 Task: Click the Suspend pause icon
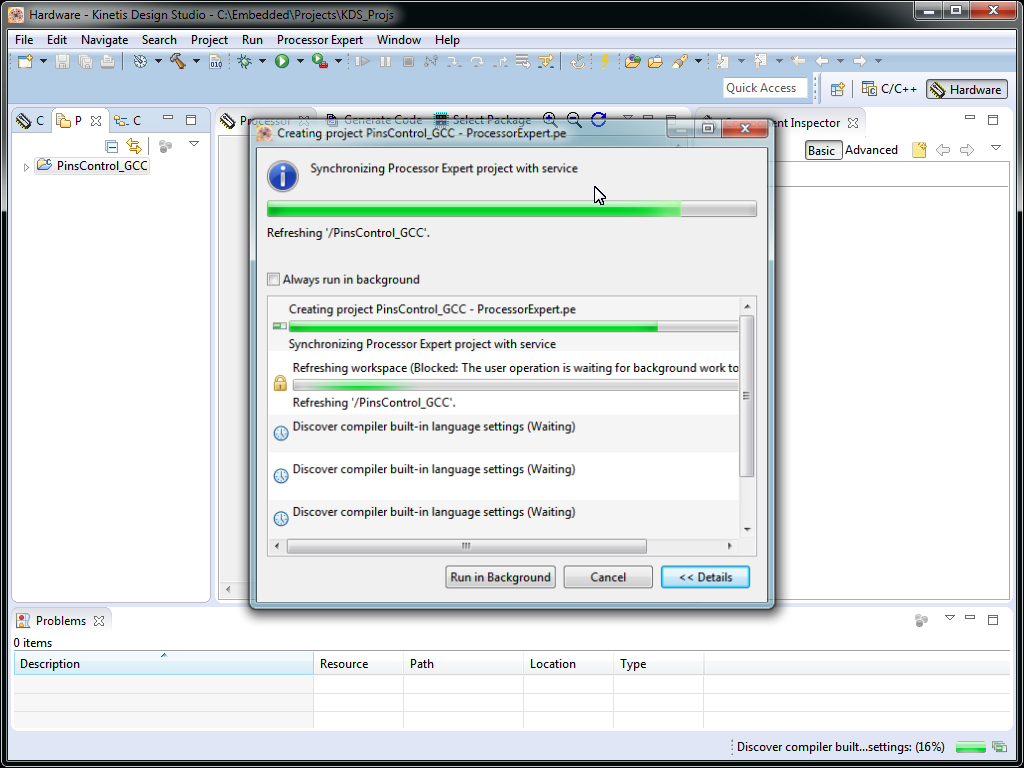pyautogui.click(x=385, y=61)
